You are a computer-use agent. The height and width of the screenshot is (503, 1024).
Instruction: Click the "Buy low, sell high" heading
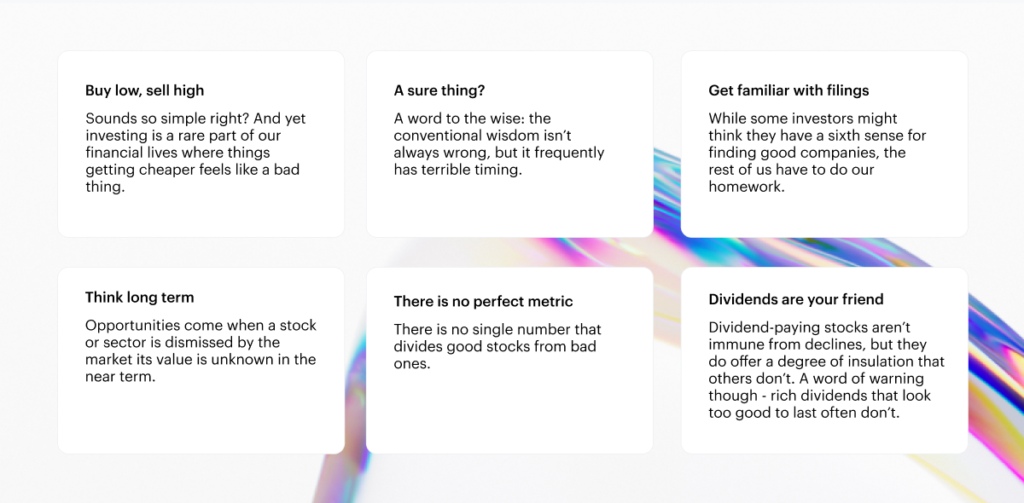[x=144, y=91]
